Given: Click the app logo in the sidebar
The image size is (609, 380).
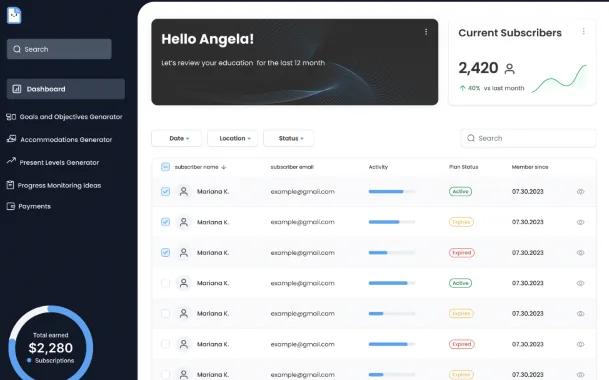Looking at the screenshot, I should click(14, 15).
